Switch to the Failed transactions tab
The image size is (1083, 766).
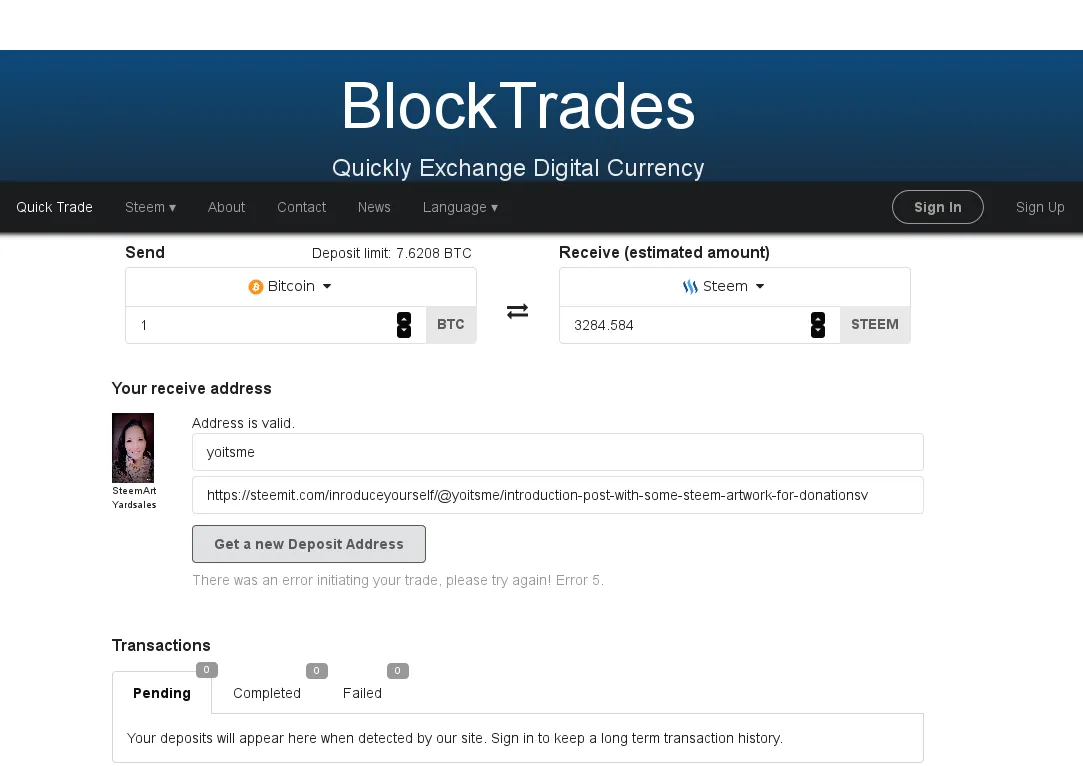tap(362, 693)
